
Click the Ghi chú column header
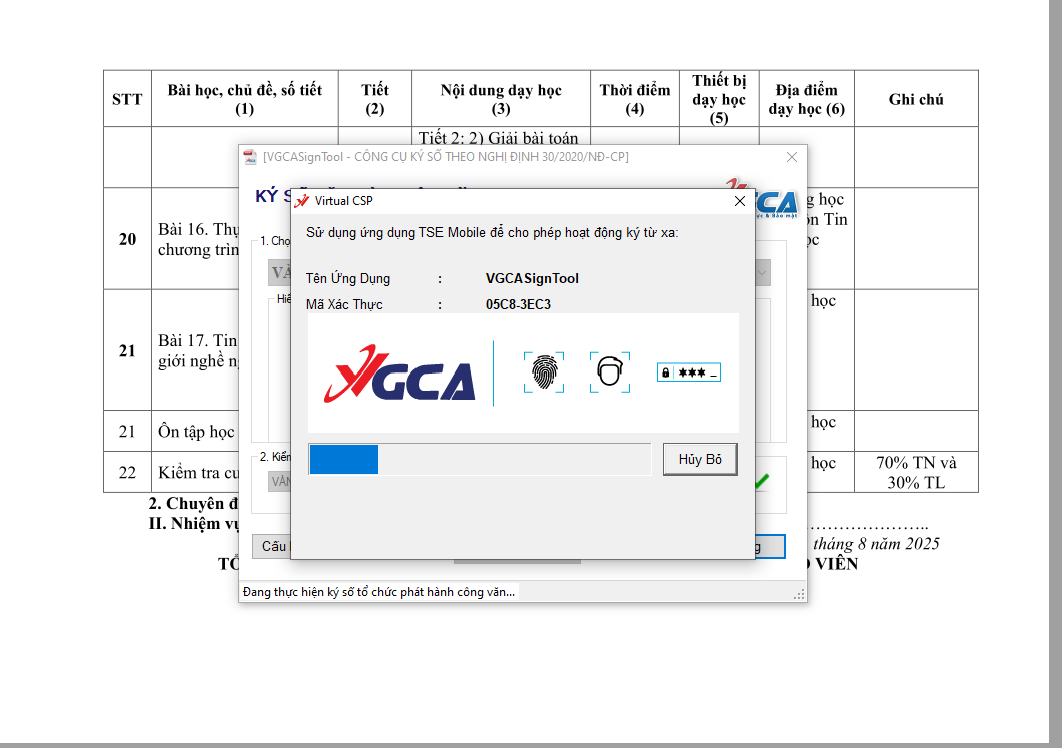tap(916, 99)
